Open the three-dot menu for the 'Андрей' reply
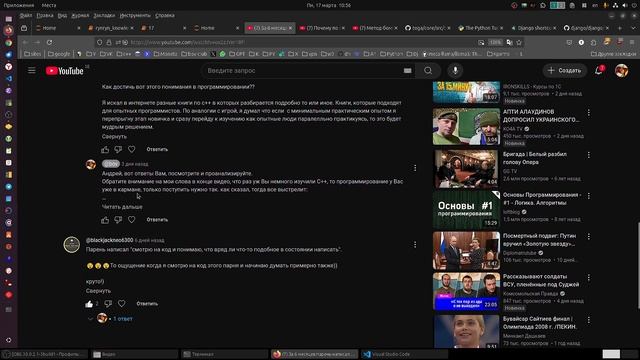The image size is (640, 360). click(415, 168)
